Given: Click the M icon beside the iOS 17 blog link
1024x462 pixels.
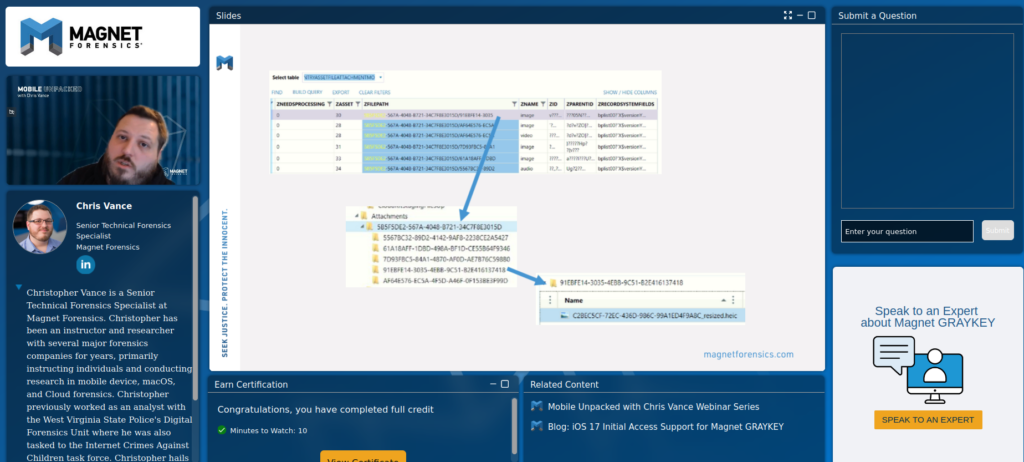Looking at the screenshot, I should (x=537, y=426).
